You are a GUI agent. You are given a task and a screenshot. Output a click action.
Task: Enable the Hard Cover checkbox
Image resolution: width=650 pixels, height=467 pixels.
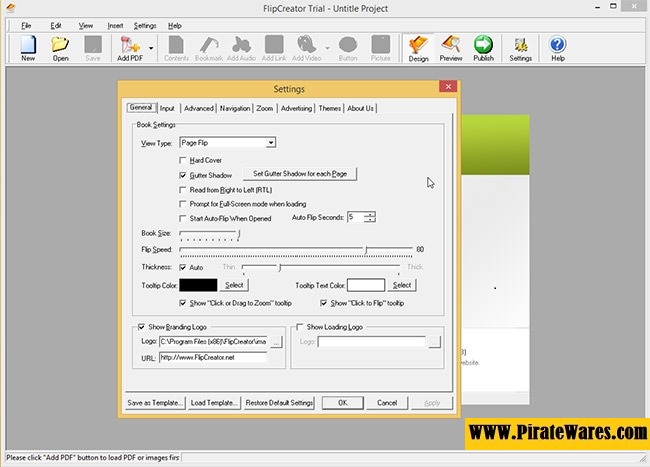tap(182, 160)
